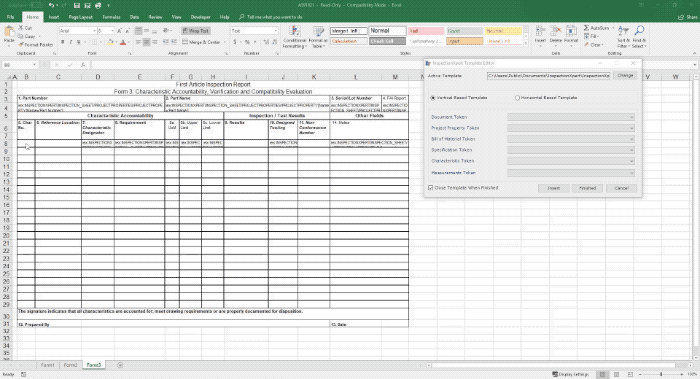The height and width of the screenshot is (379, 700).
Task: Decrease font size with the small A icon
Action: [127, 31]
